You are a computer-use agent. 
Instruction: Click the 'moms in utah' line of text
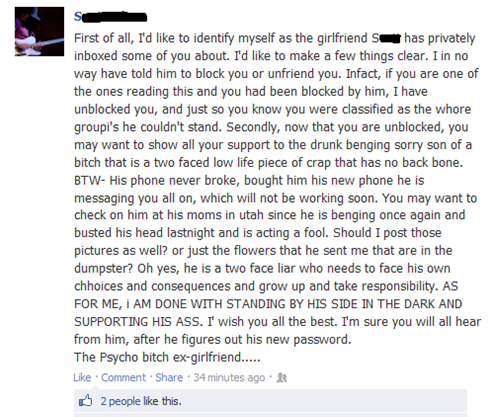tap(269, 215)
